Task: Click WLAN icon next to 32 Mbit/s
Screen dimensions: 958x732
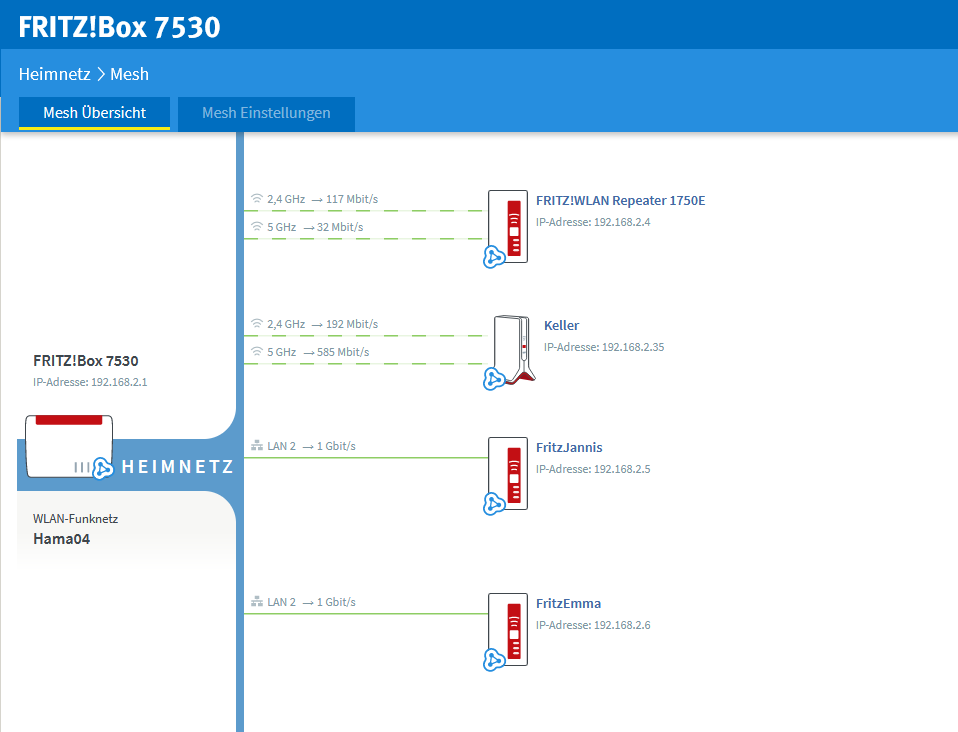Action: 257,227
